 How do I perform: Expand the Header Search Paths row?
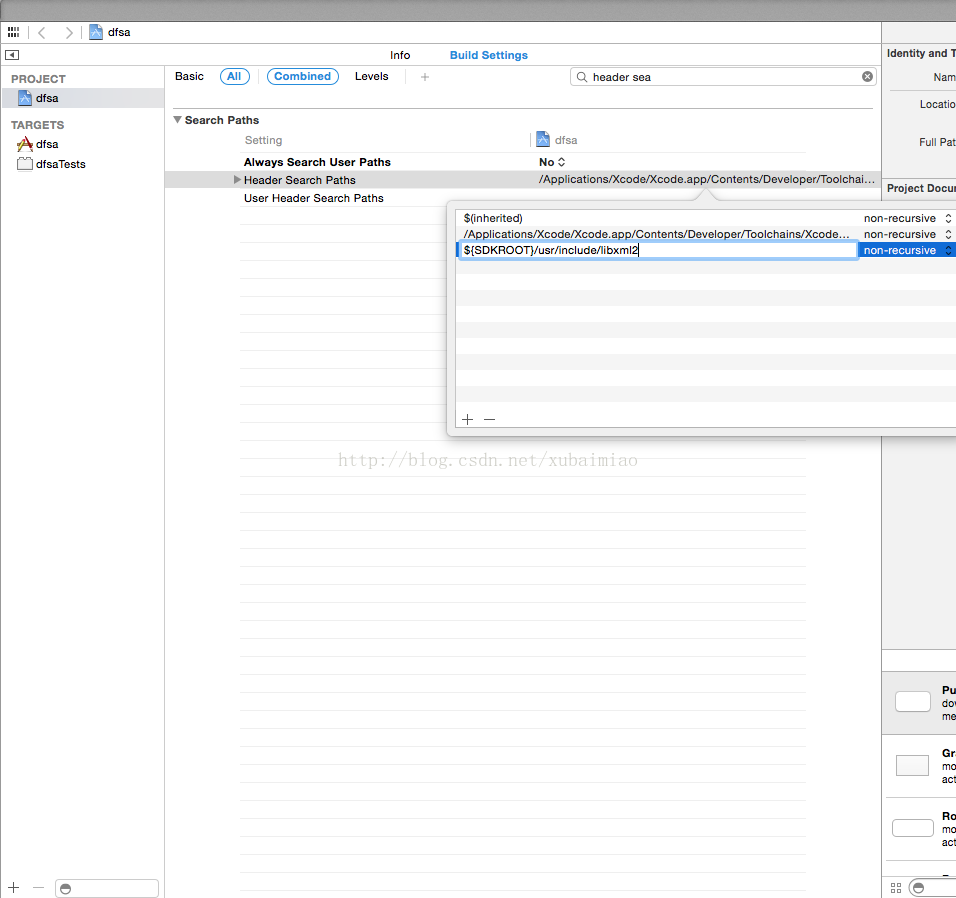[237, 180]
